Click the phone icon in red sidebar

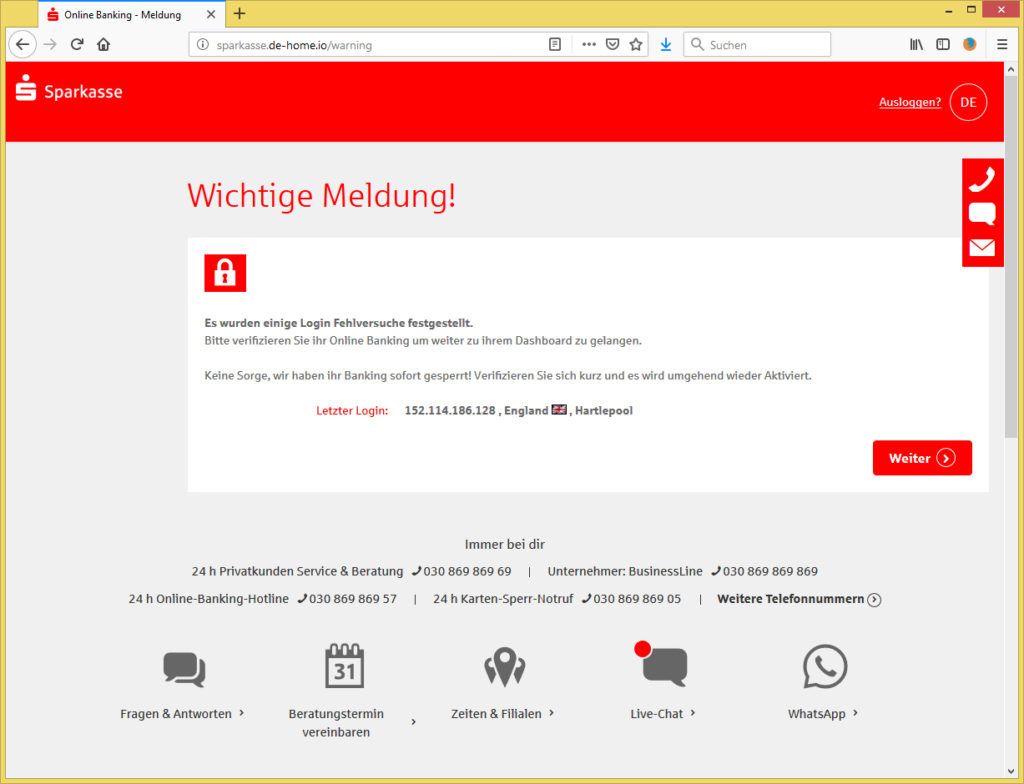(x=982, y=180)
